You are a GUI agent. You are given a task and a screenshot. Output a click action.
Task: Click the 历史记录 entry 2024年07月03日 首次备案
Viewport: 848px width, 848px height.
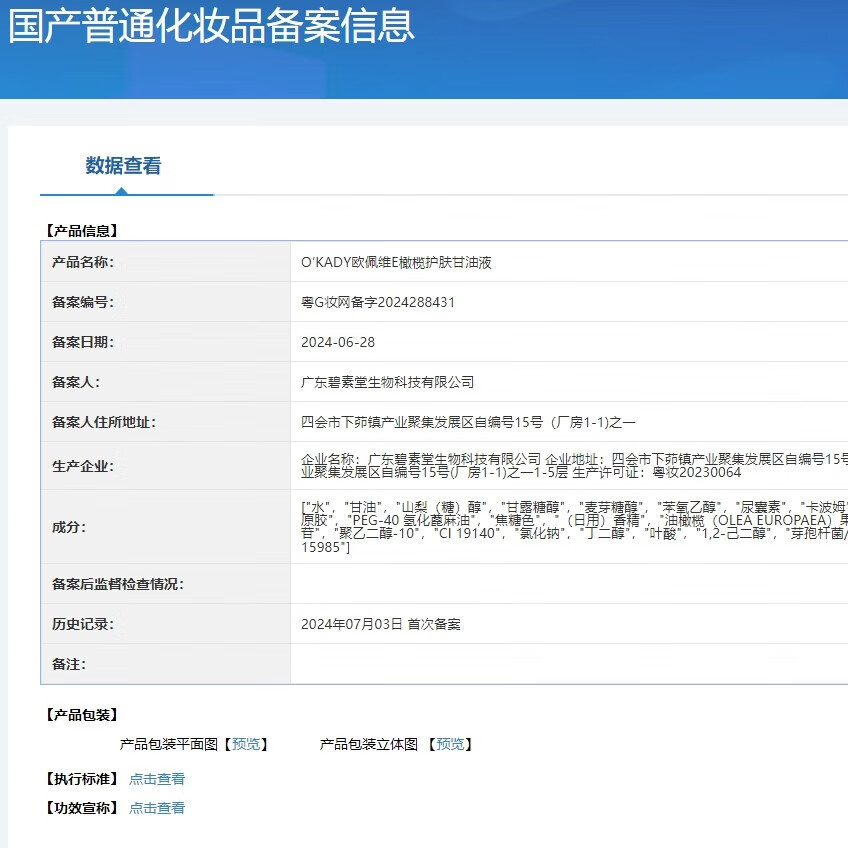coord(381,624)
